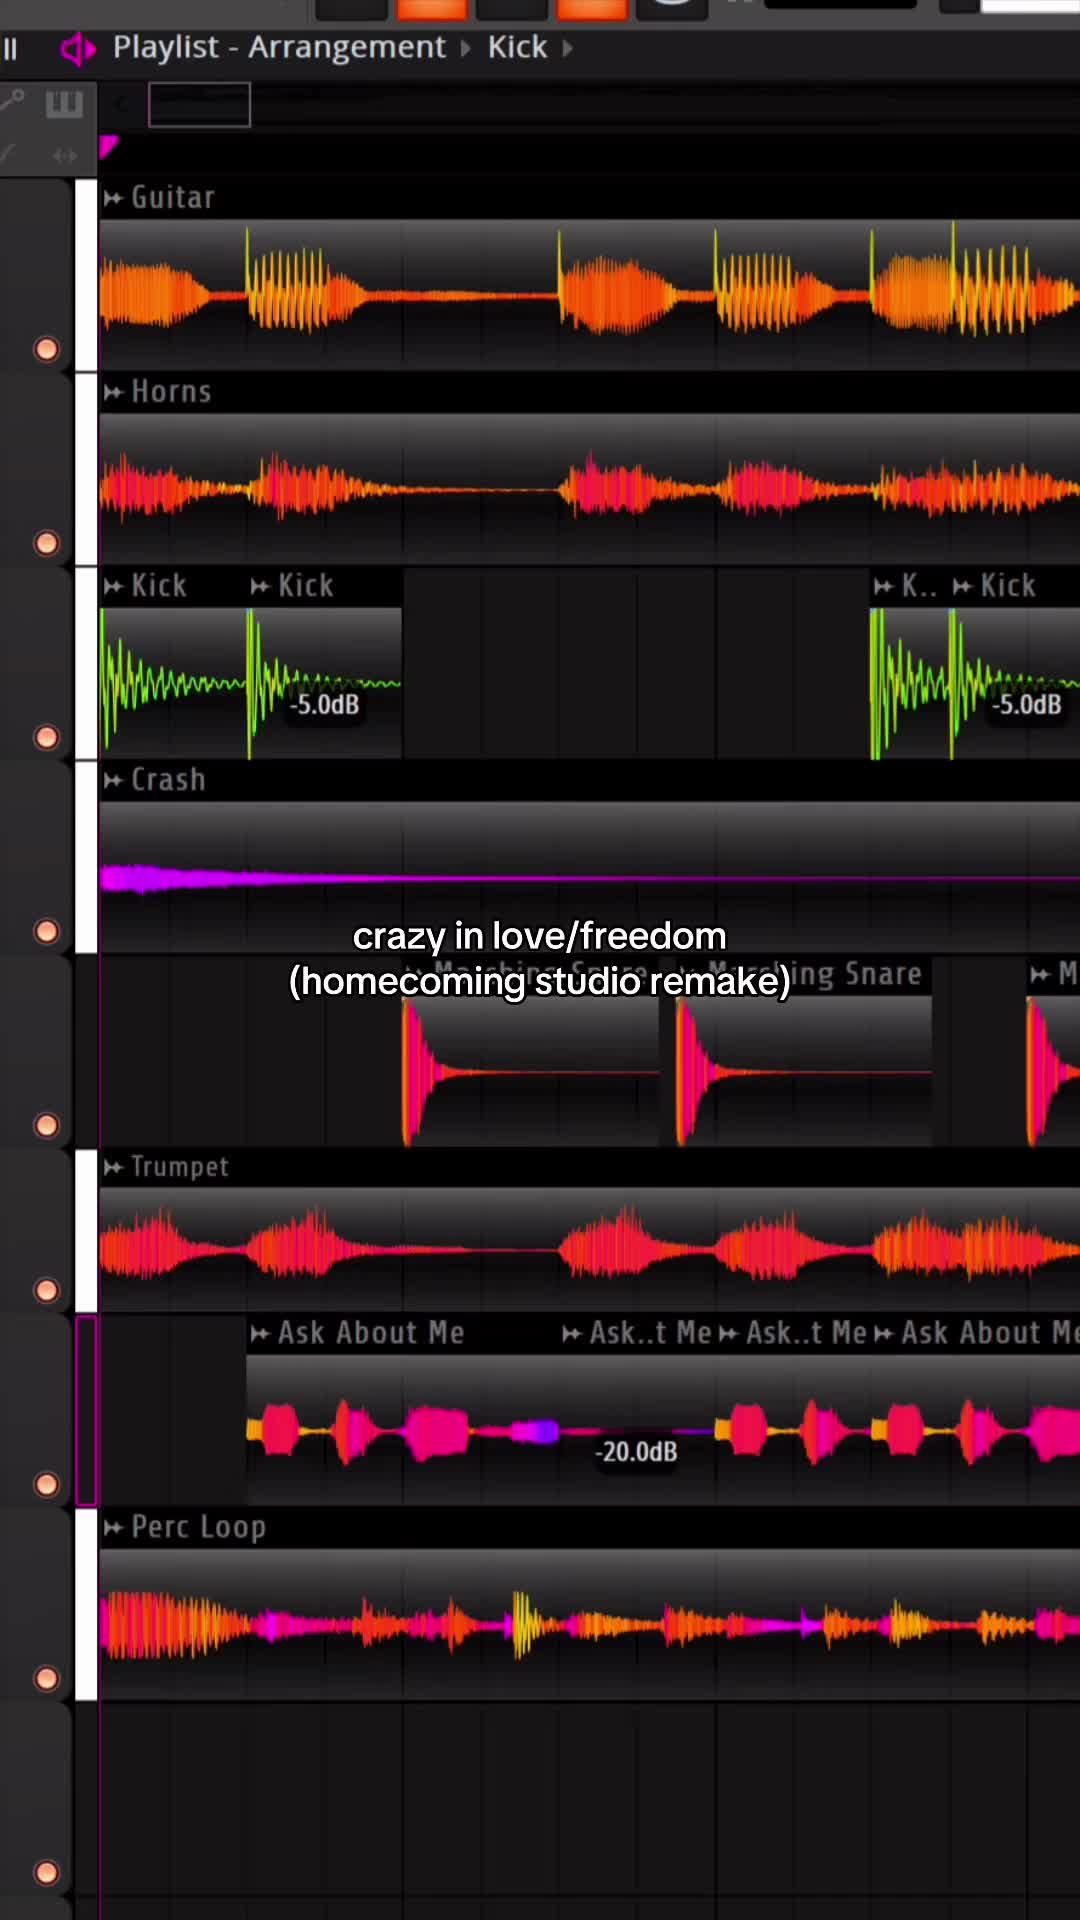Open the first 'Ask..t Me' clip icon
This screenshot has height=1920, width=1080.
pyautogui.click(x=572, y=1333)
